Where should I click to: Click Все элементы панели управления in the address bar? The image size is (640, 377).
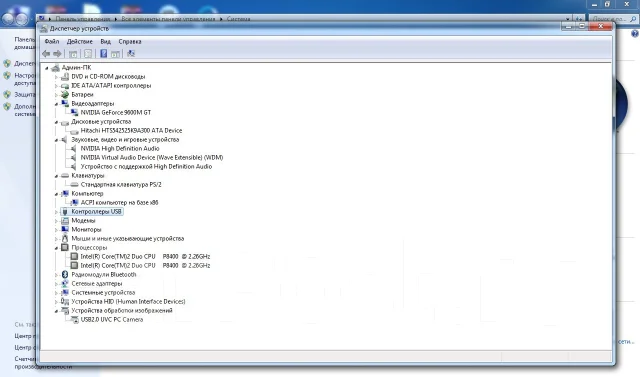(168, 19)
